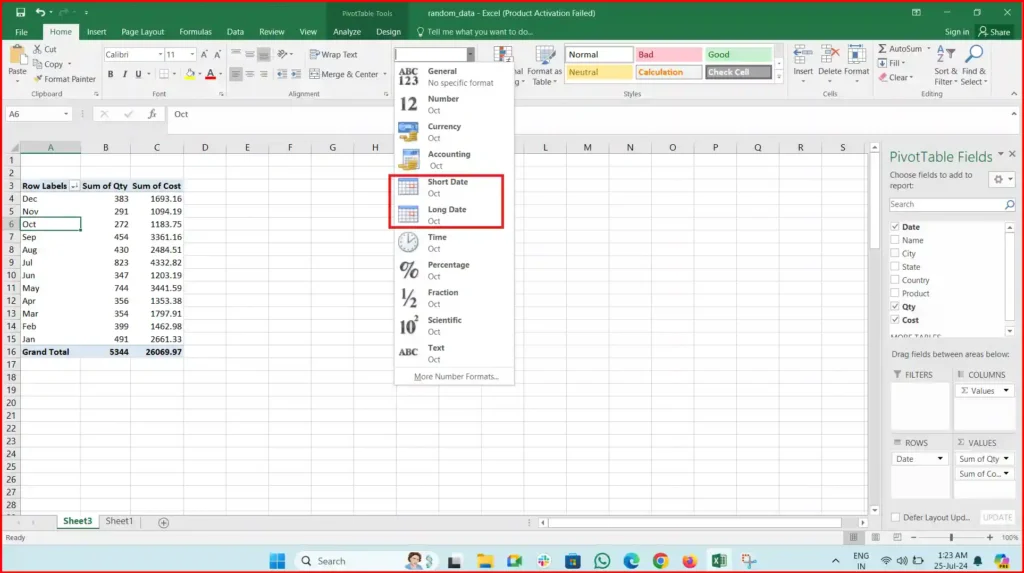
Task: Uncheck the Cost field checkbox
Action: tap(895, 319)
